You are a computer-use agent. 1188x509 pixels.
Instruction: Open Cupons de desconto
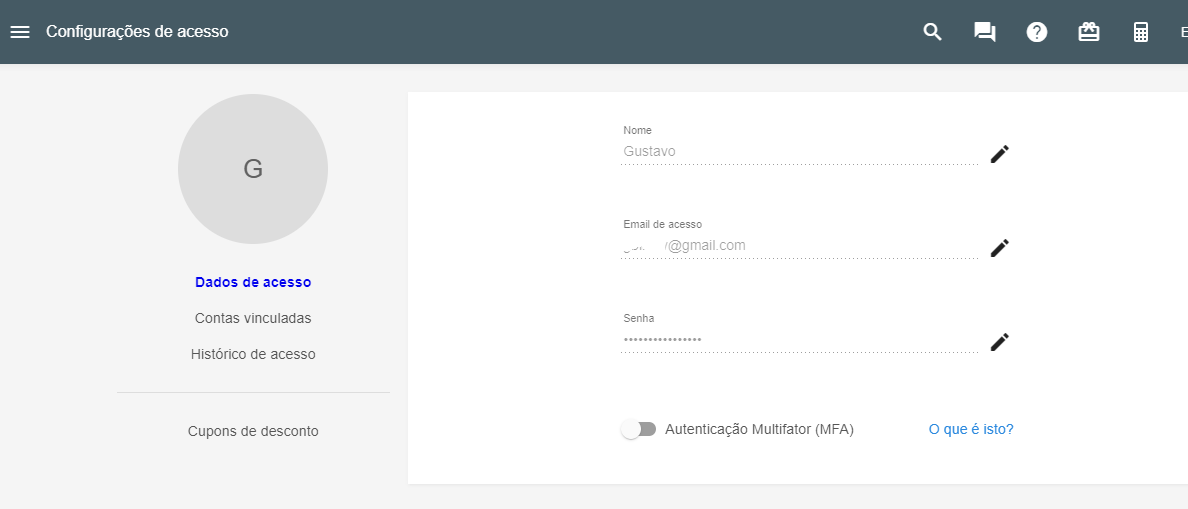pyautogui.click(x=253, y=431)
